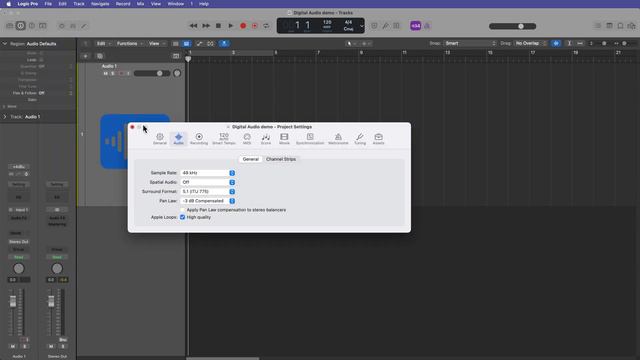640x360 pixels.
Task: Toggle the purple count-in button
Action: pos(416,26)
